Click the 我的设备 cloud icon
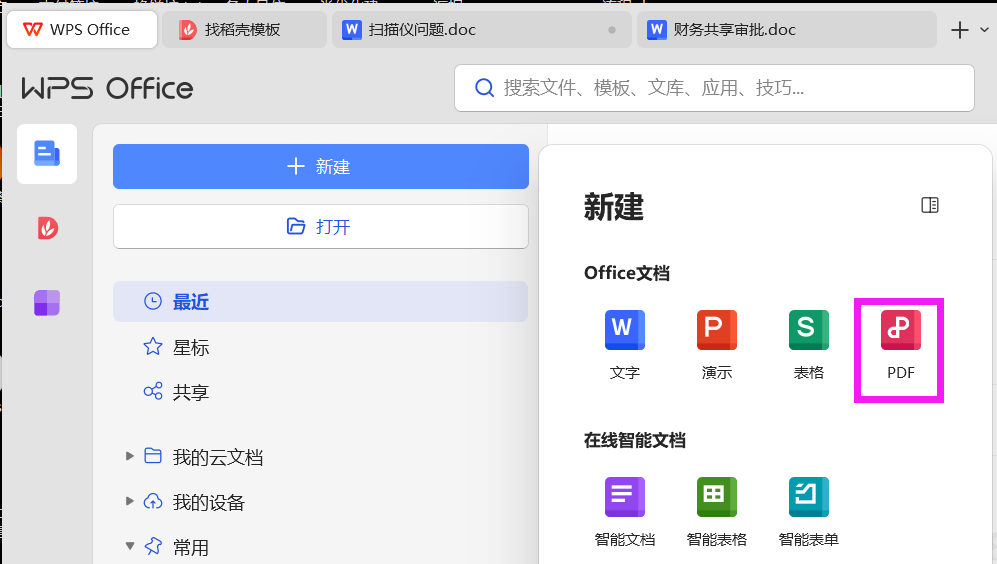This screenshot has height=564, width=997. pyautogui.click(x=153, y=501)
